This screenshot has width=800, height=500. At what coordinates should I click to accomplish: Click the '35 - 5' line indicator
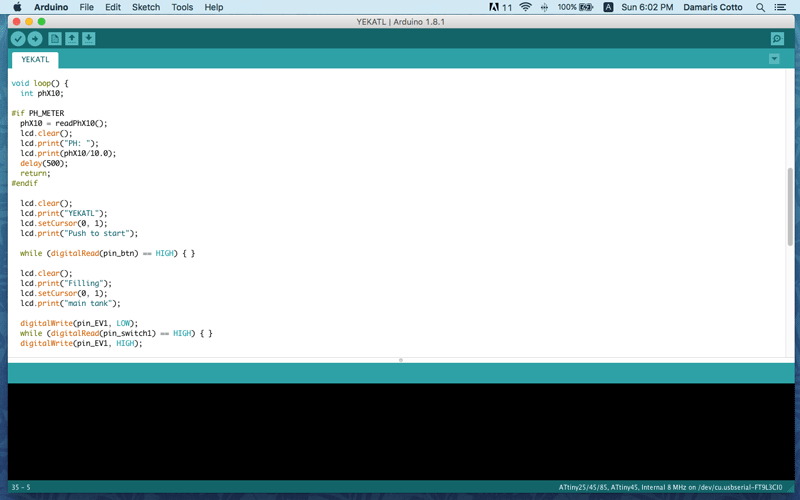[21, 487]
